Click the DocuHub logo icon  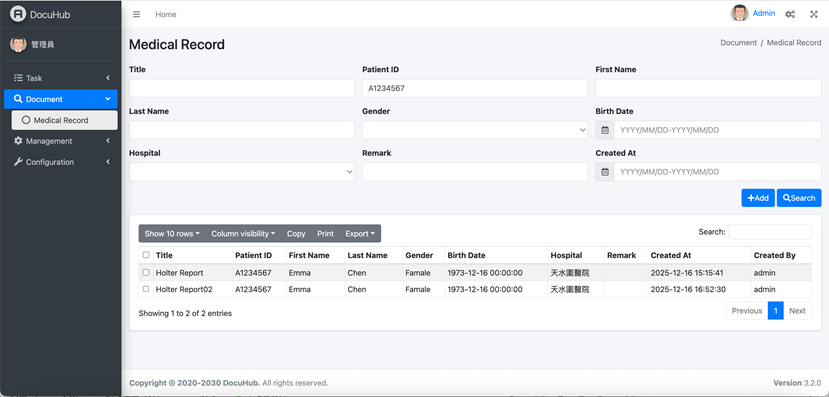click(18, 14)
